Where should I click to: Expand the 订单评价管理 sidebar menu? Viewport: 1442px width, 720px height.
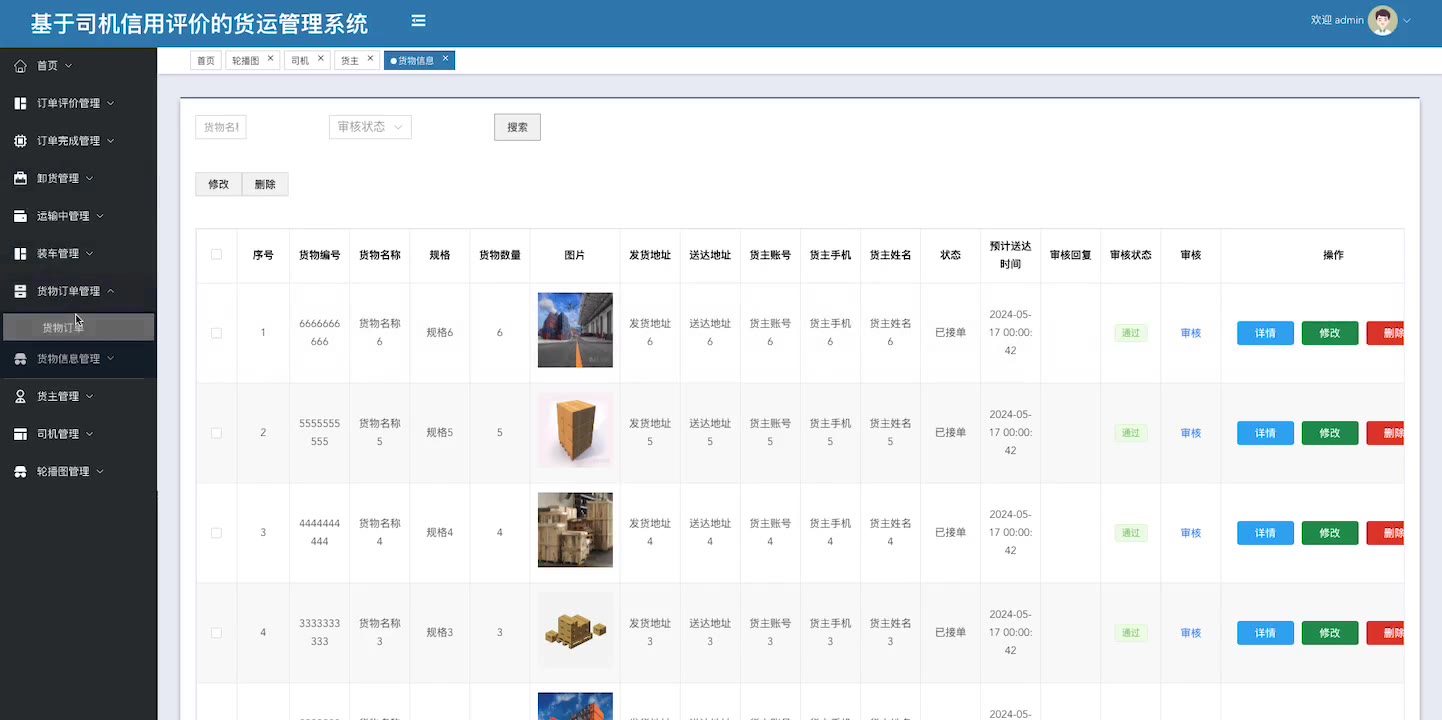coord(110,103)
